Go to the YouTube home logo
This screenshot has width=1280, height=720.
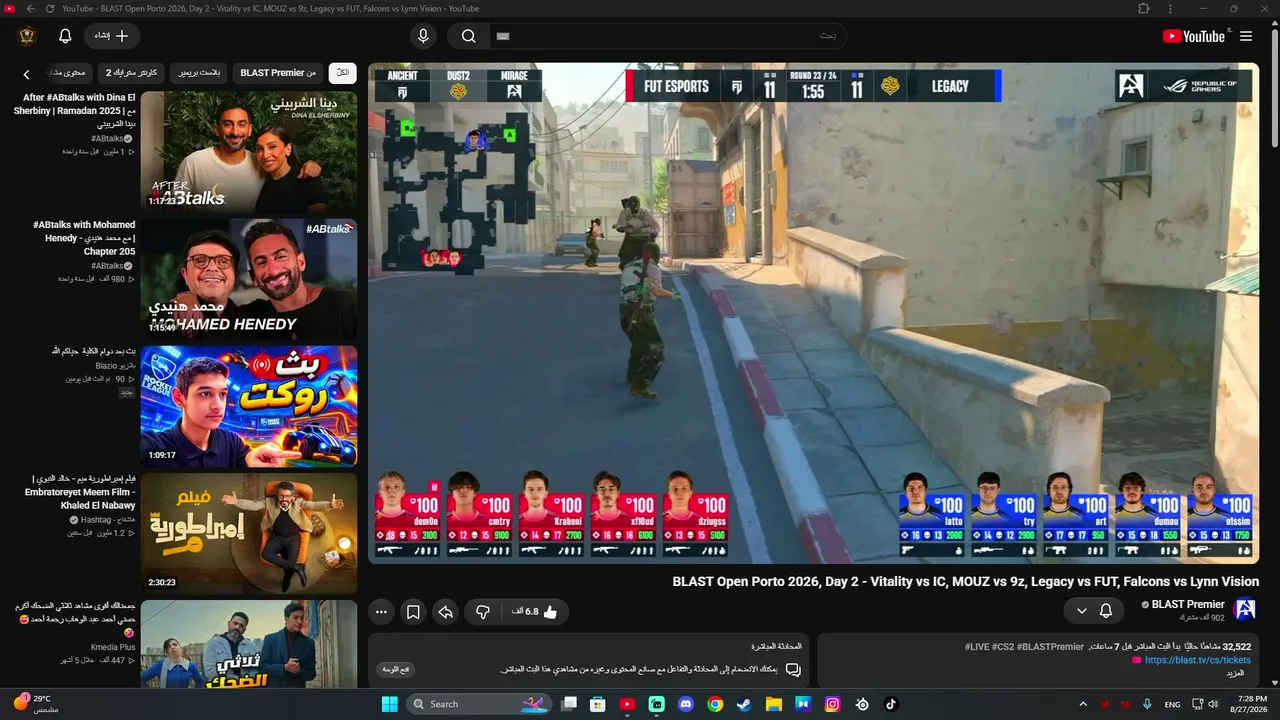[x=1193, y=36]
